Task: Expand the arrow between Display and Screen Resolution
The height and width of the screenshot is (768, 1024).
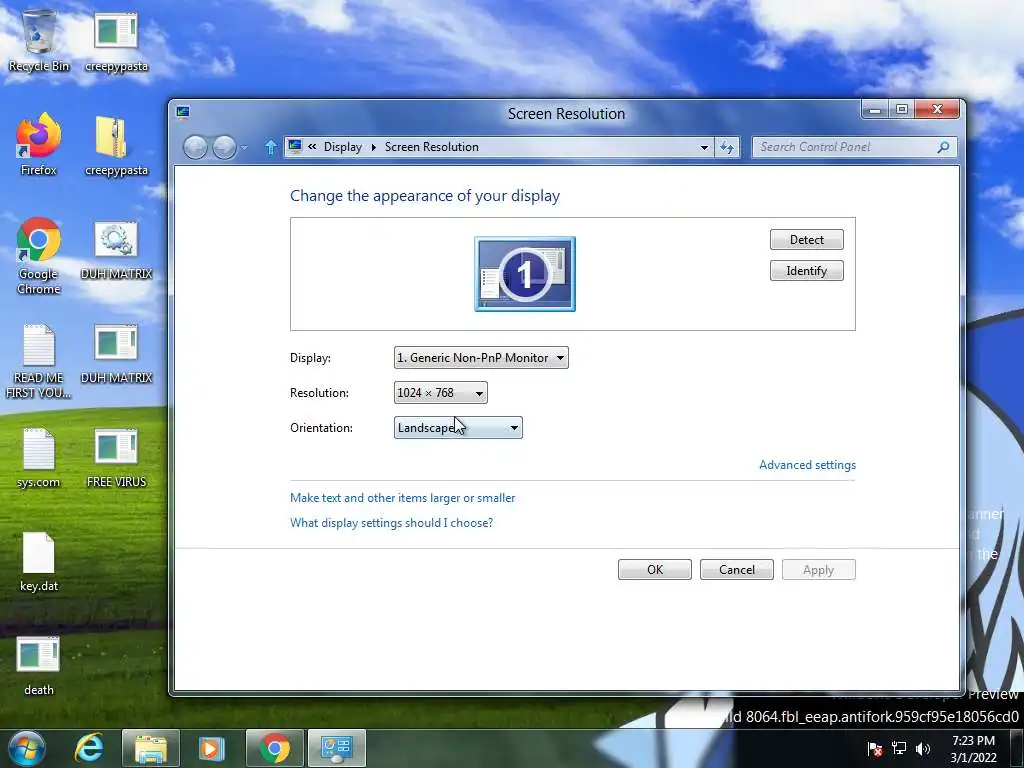Action: click(x=374, y=148)
